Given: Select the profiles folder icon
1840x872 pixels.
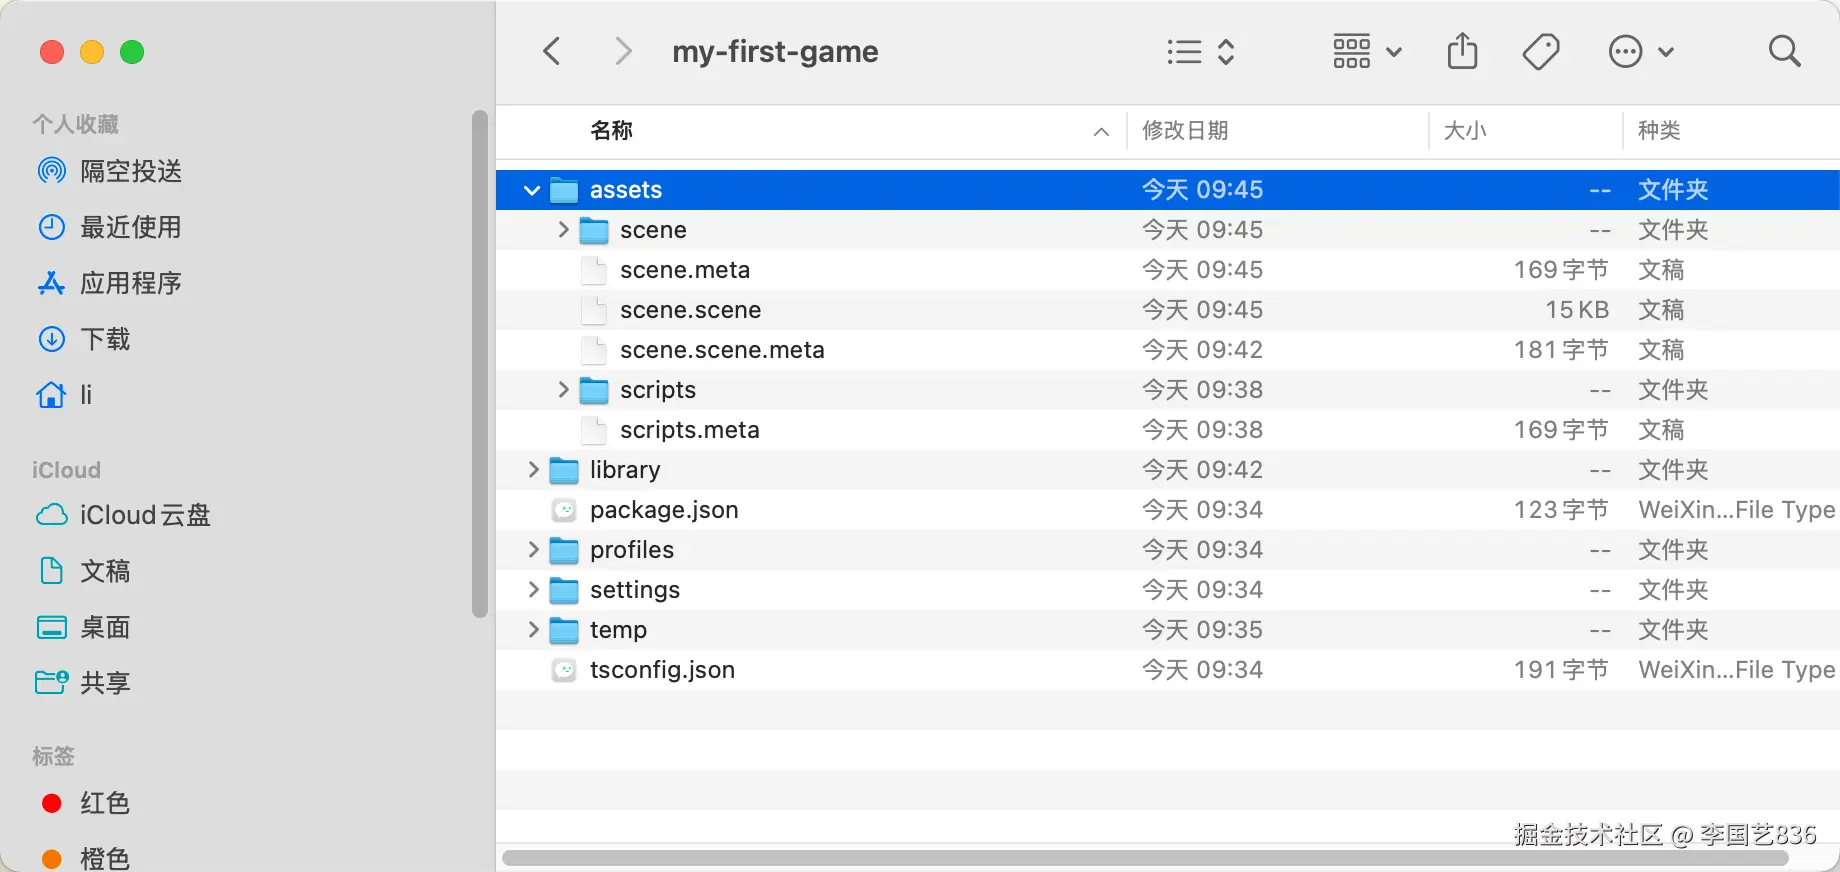Looking at the screenshot, I should (564, 550).
